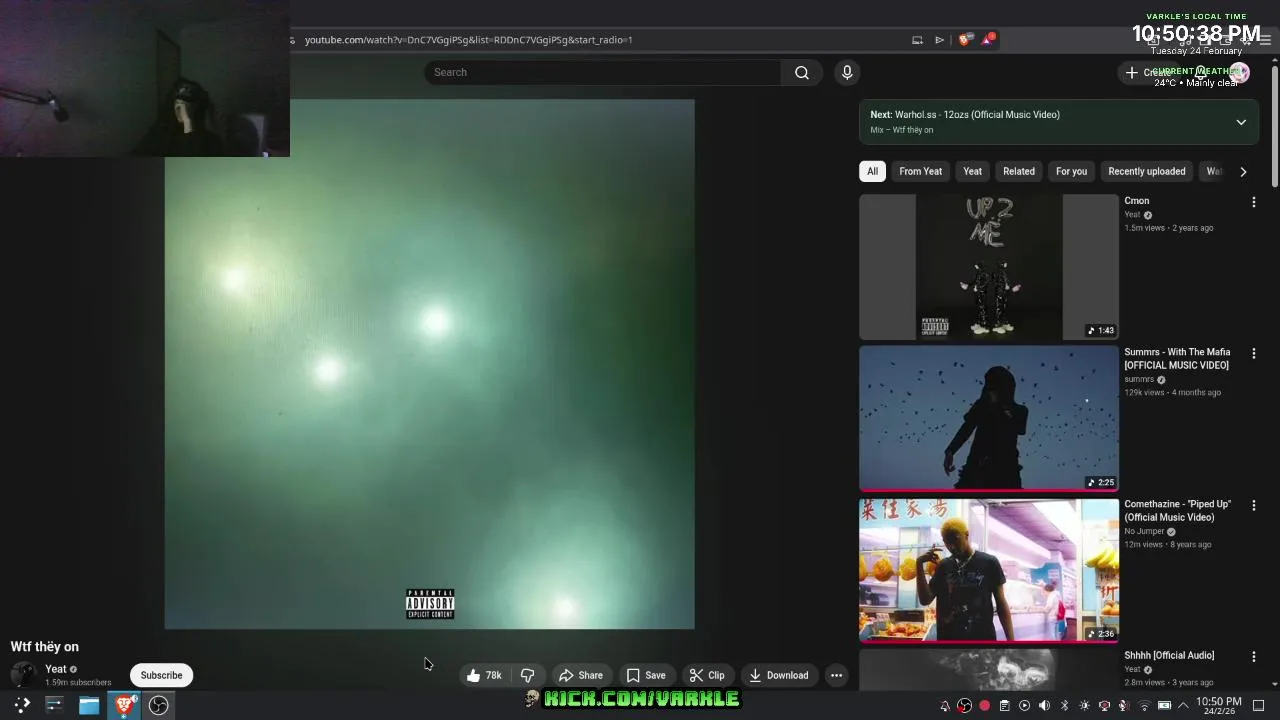
Task: Open the more actions ellipsis menu
Action: 836,675
